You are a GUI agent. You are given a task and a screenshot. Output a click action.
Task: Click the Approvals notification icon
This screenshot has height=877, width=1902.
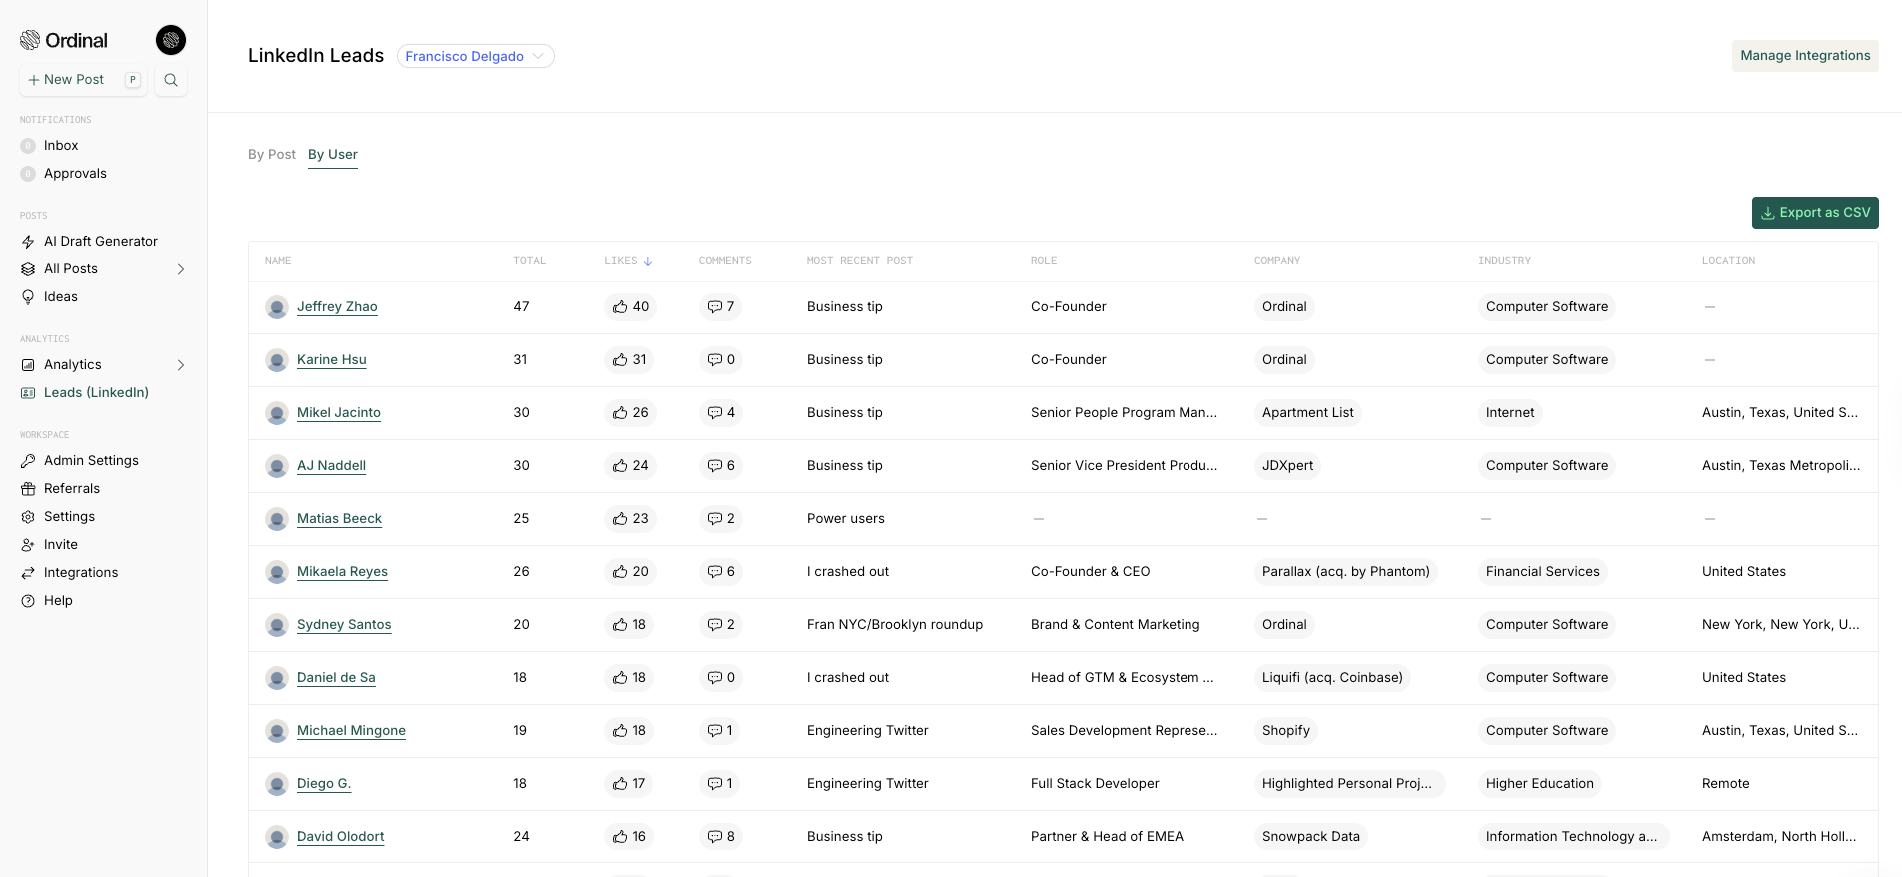[x=28, y=174]
